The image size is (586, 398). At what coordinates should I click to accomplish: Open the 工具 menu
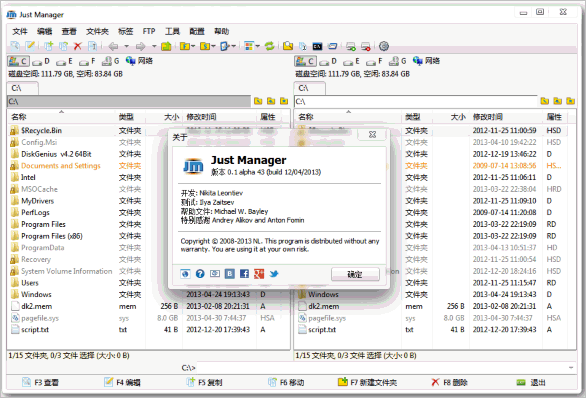tap(172, 31)
